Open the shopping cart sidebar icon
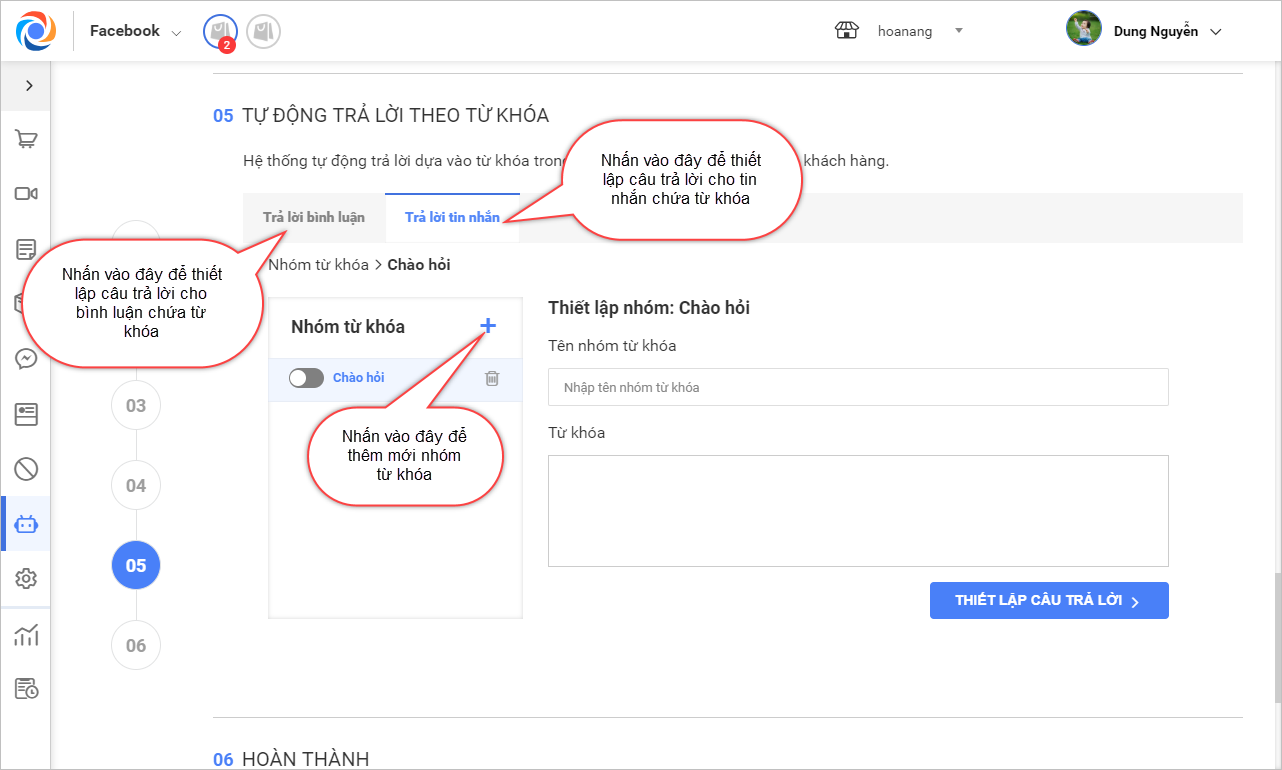 [26, 140]
